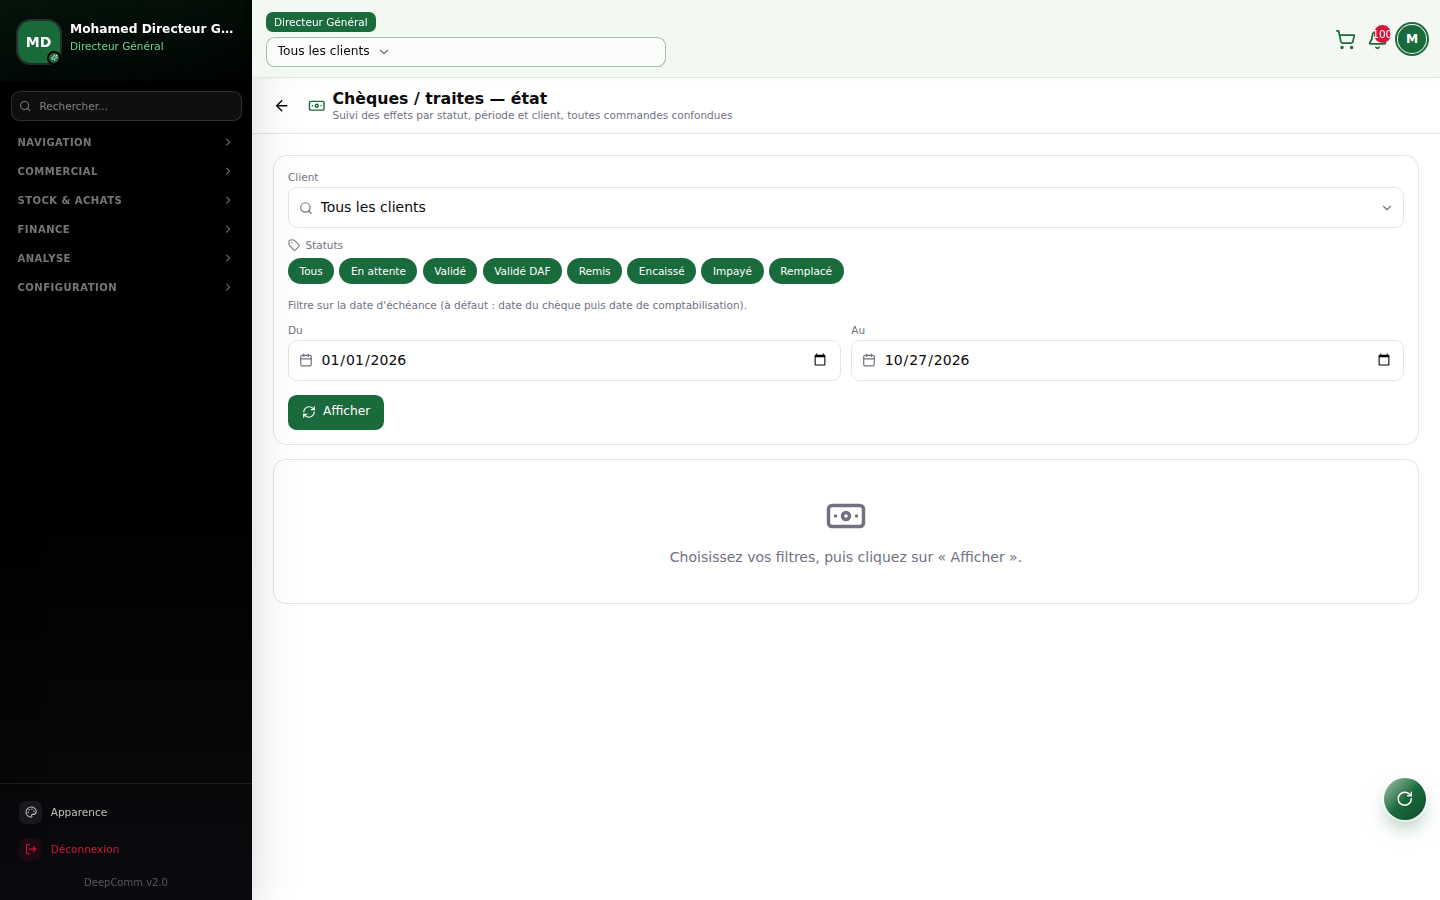Open the top bar Tous les clients dropdown
This screenshot has width=1440, height=900.
(x=466, y=52)
